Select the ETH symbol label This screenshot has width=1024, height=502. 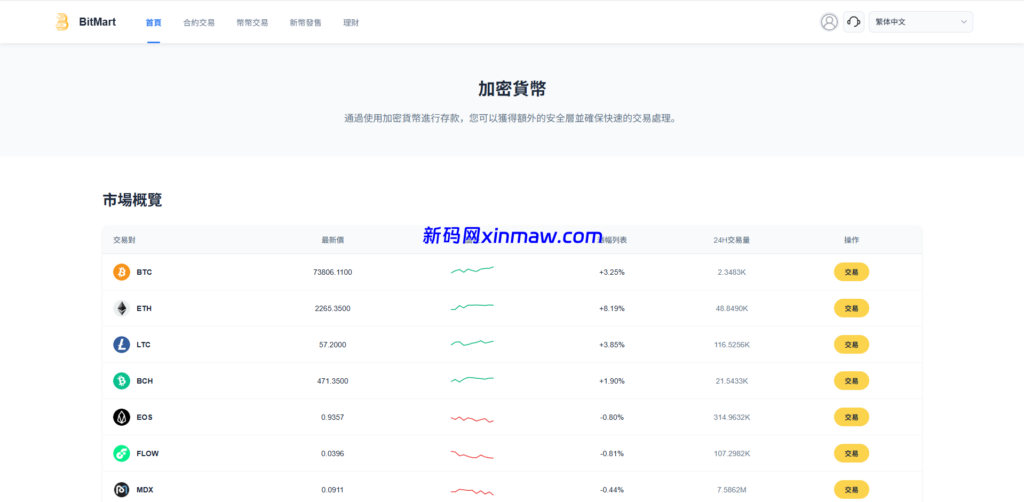[144, 308]
